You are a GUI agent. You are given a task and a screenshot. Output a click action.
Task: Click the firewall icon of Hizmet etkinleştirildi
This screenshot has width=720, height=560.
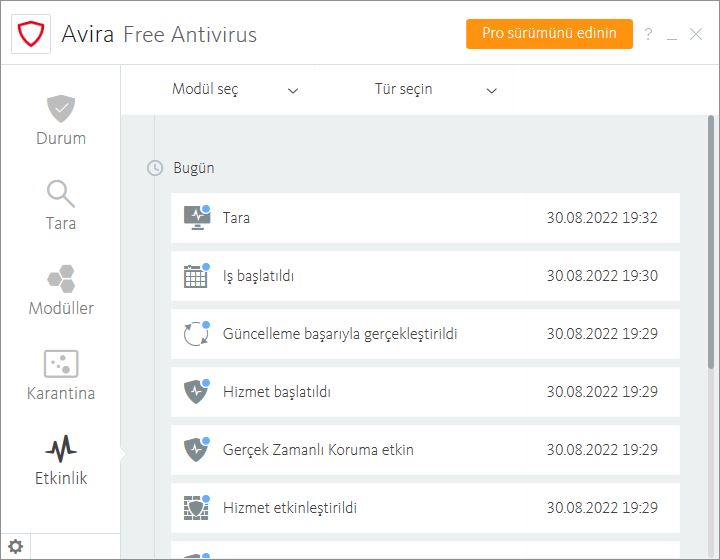click(196, 508)
